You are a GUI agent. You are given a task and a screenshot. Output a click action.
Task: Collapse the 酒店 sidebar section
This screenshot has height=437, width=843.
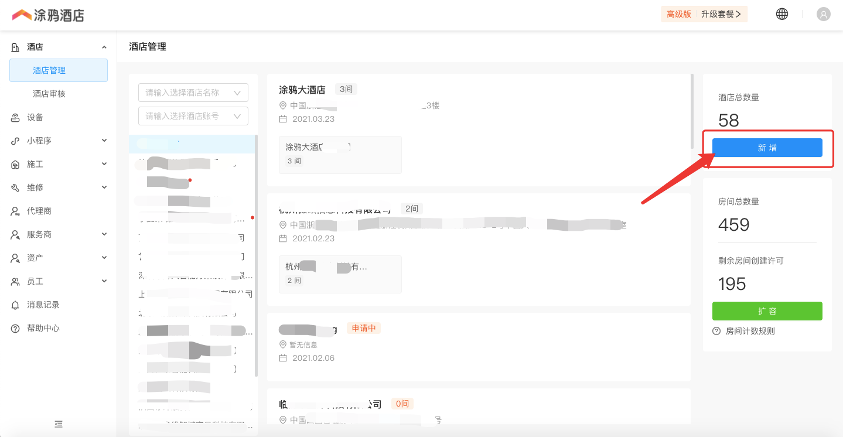click(104, 47)
